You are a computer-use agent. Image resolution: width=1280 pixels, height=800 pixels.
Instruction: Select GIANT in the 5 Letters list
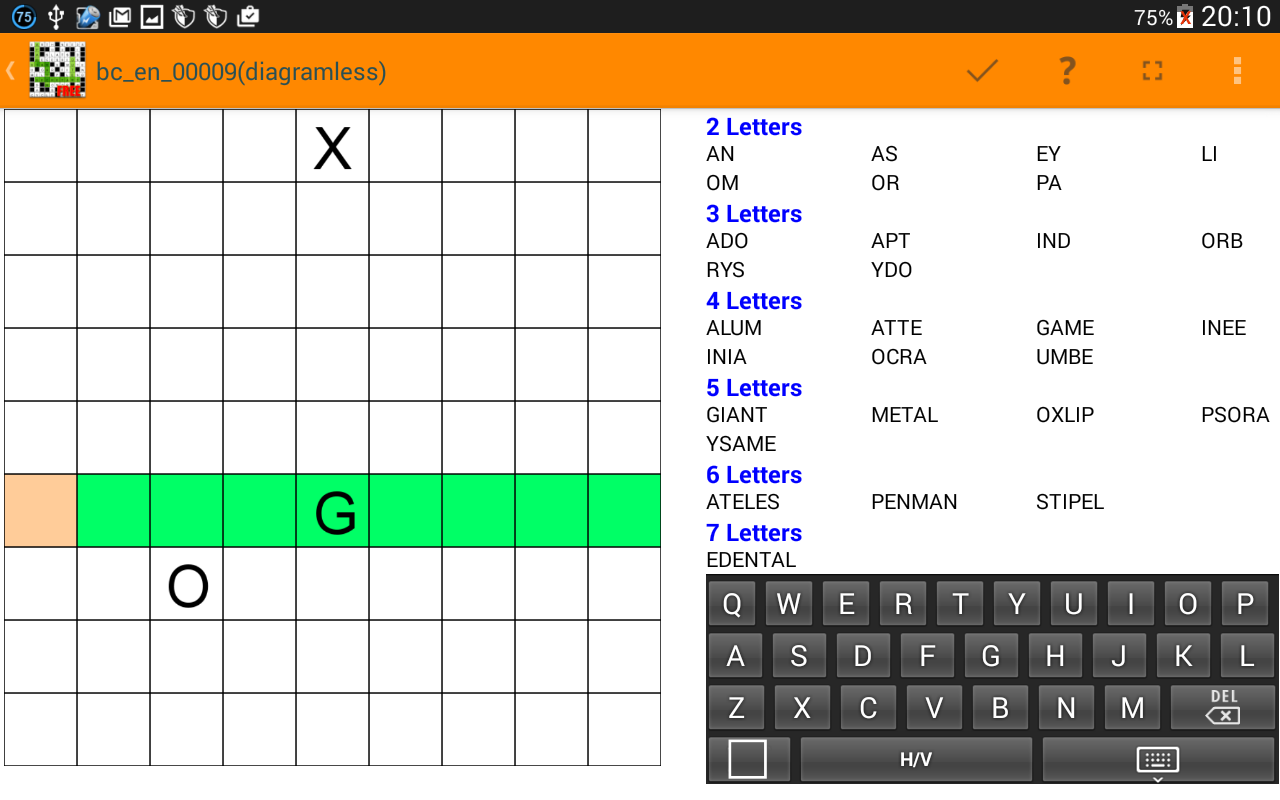739,414
